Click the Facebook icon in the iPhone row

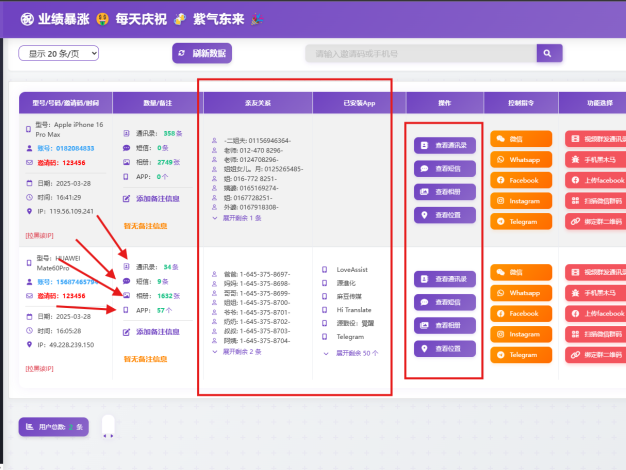(x=500, y=181)
